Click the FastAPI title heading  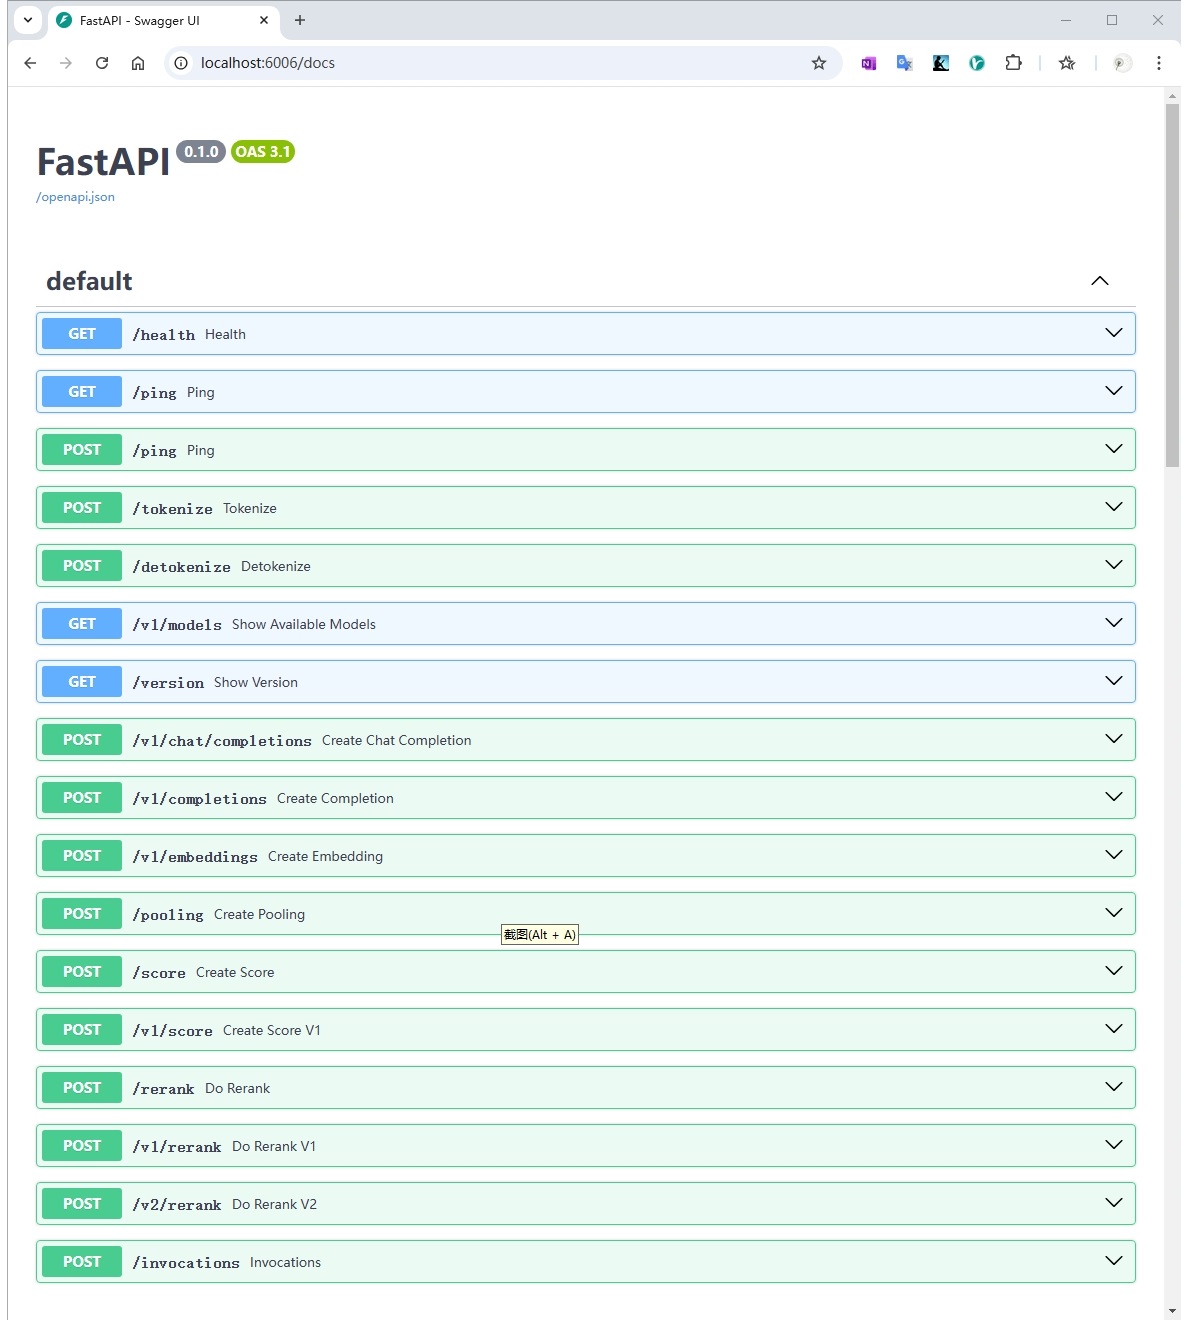pyautogui.click(x=104, y=162)
